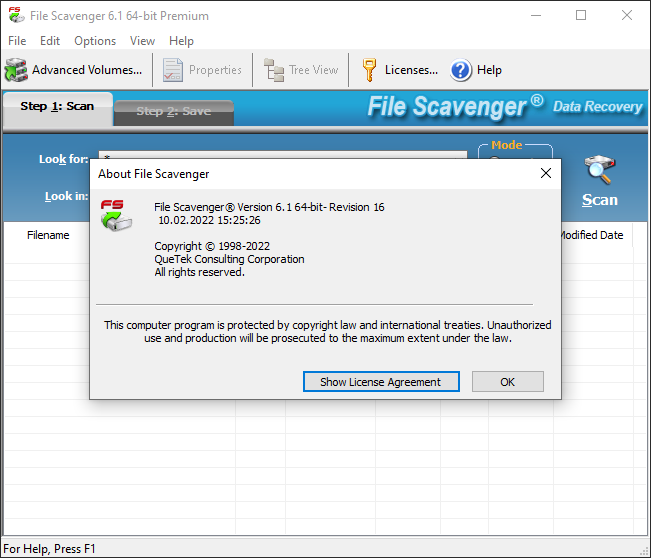
Task: Click the 'For Help, Press F1' status text
Action: coord(49,549)
